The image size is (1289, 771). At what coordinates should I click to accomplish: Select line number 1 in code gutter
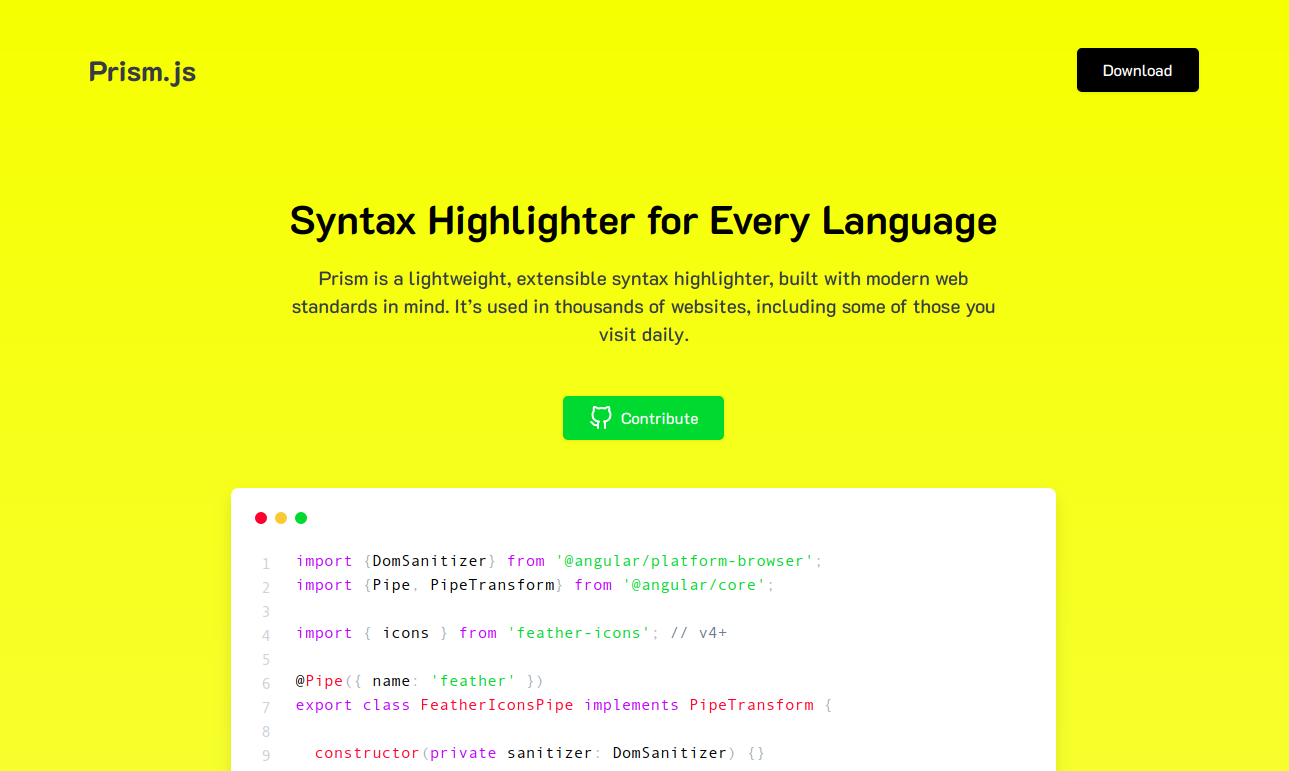pyautogui.click(x=266, y=564)
